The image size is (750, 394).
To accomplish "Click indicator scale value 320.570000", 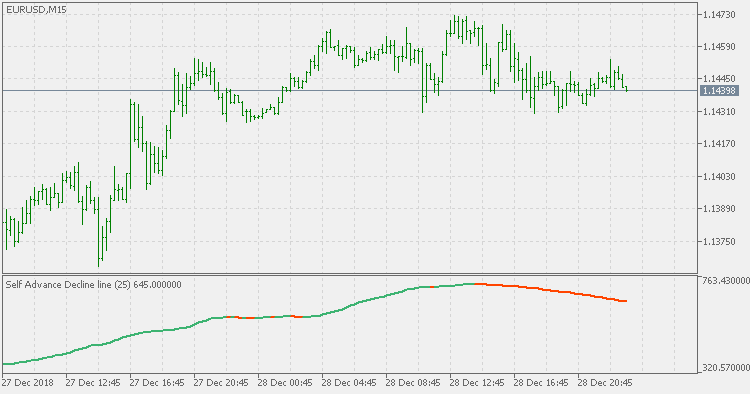I will point(726,368).
